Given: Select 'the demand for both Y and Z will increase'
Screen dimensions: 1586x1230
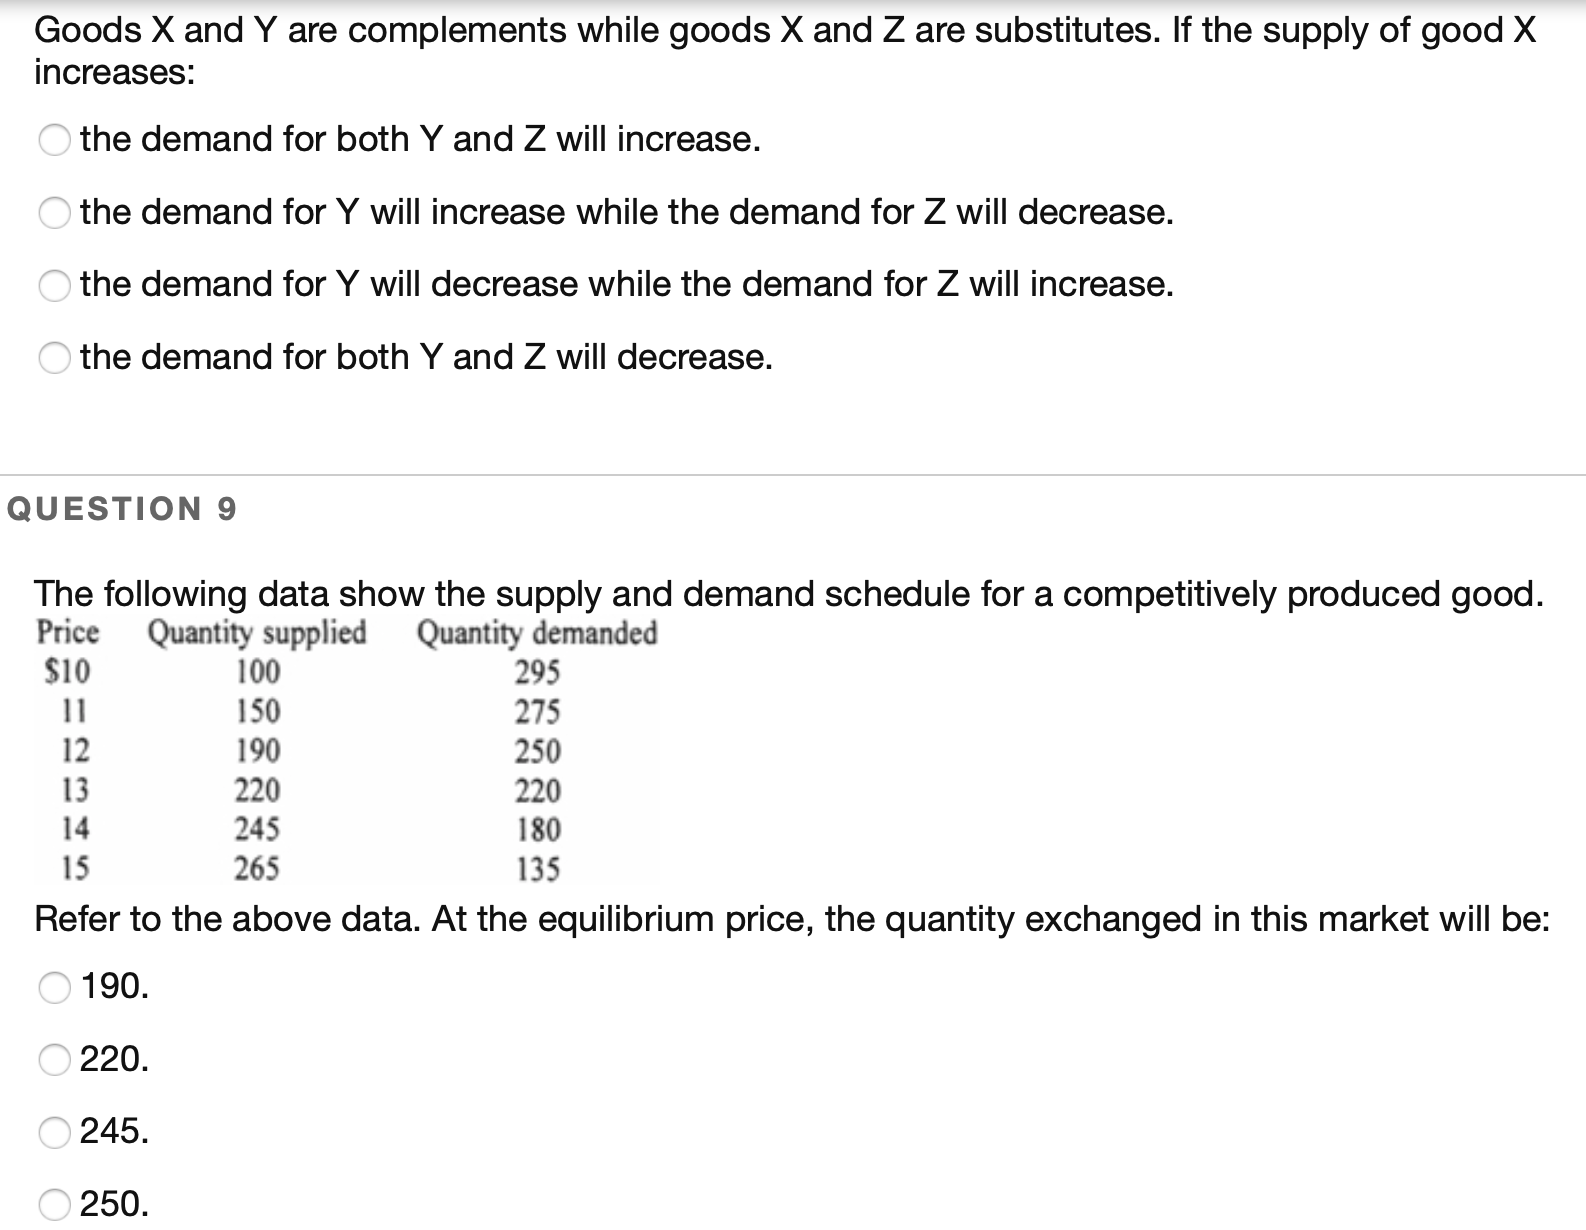Looking at the screenshot, I should 57,140.
